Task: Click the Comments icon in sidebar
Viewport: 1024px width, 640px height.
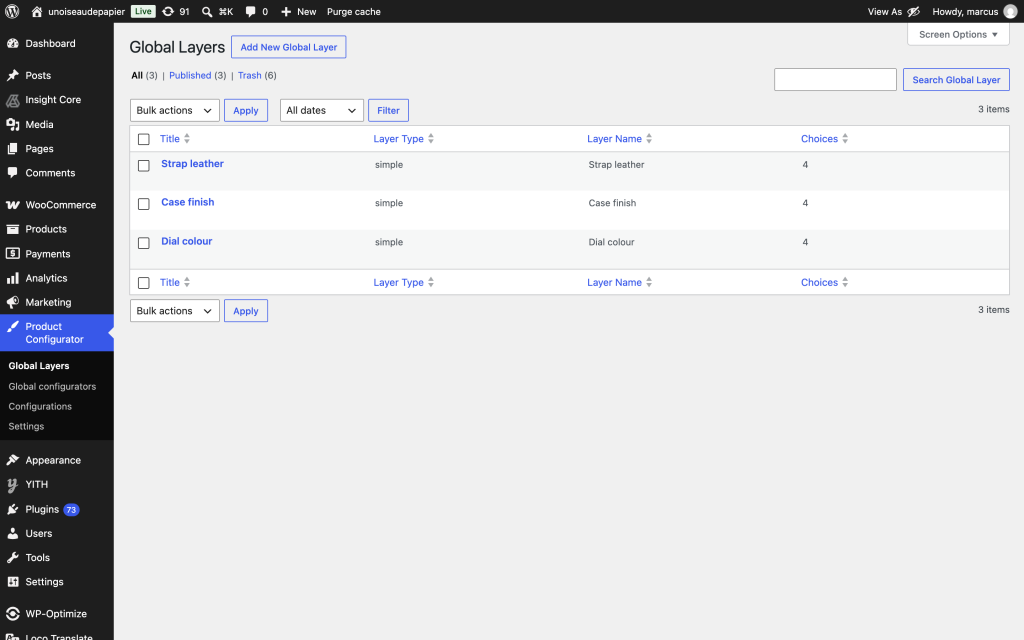Action: (x=12, y=173)
